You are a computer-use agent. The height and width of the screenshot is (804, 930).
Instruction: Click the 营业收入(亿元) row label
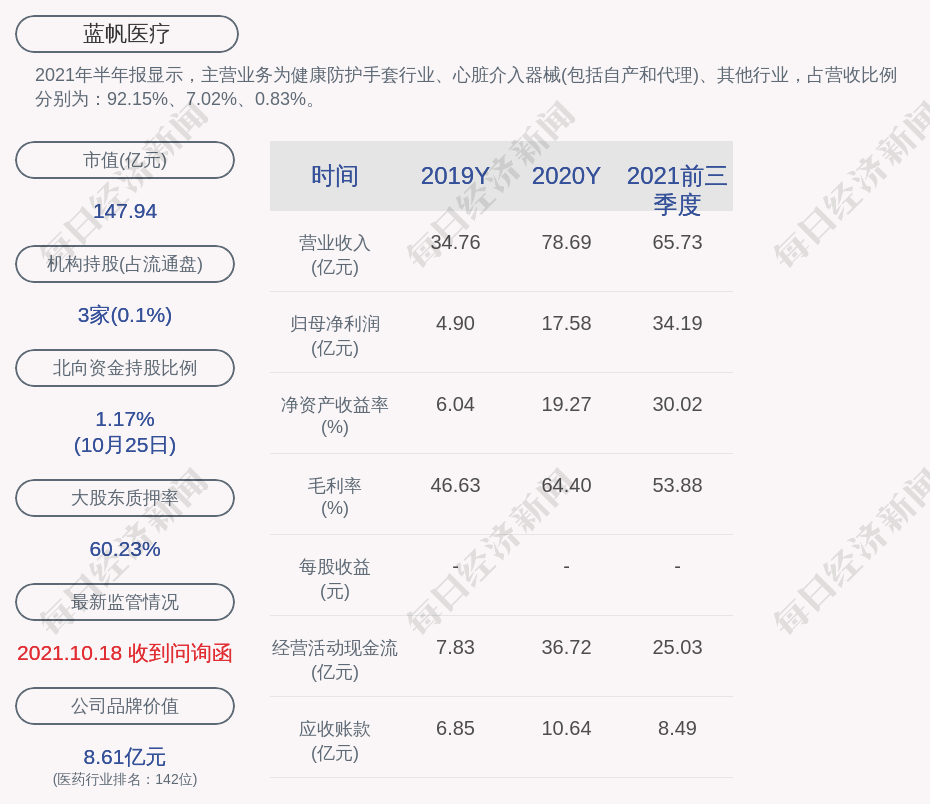tap(335, 255)
